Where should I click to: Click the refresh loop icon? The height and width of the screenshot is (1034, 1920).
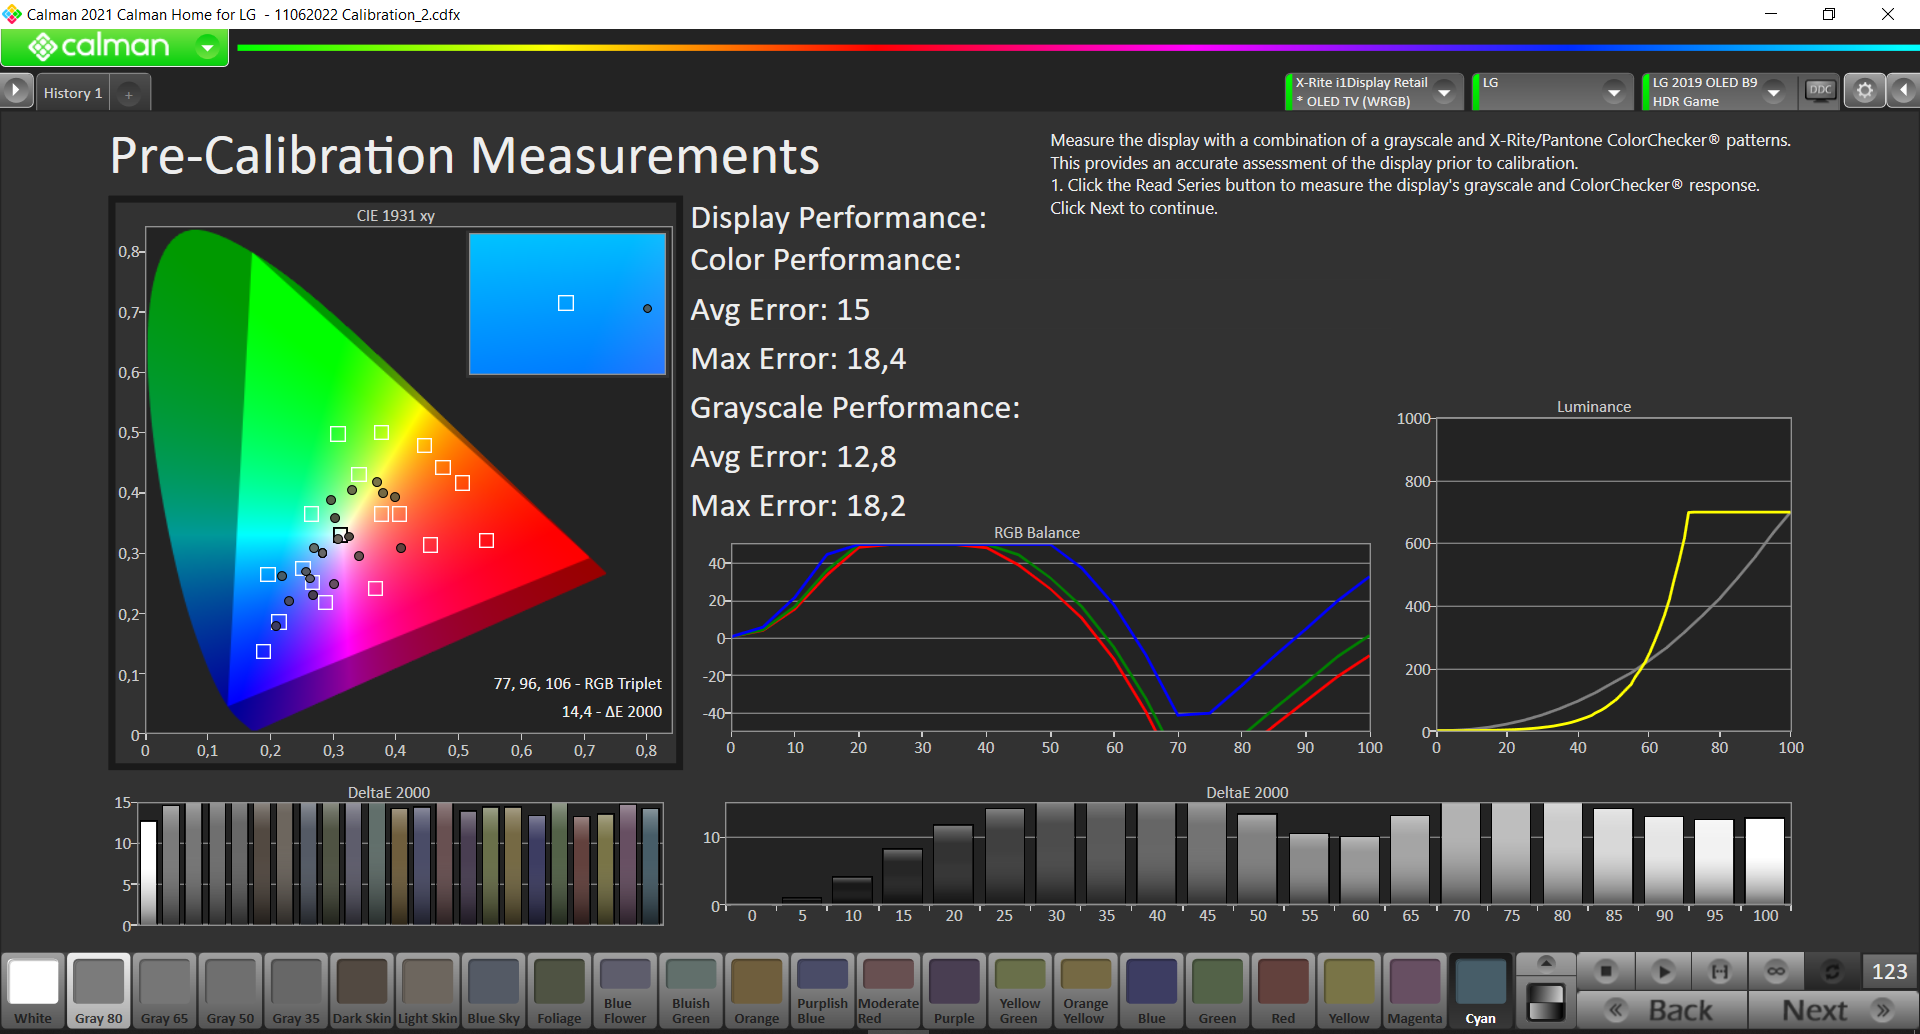point(1832,971)
